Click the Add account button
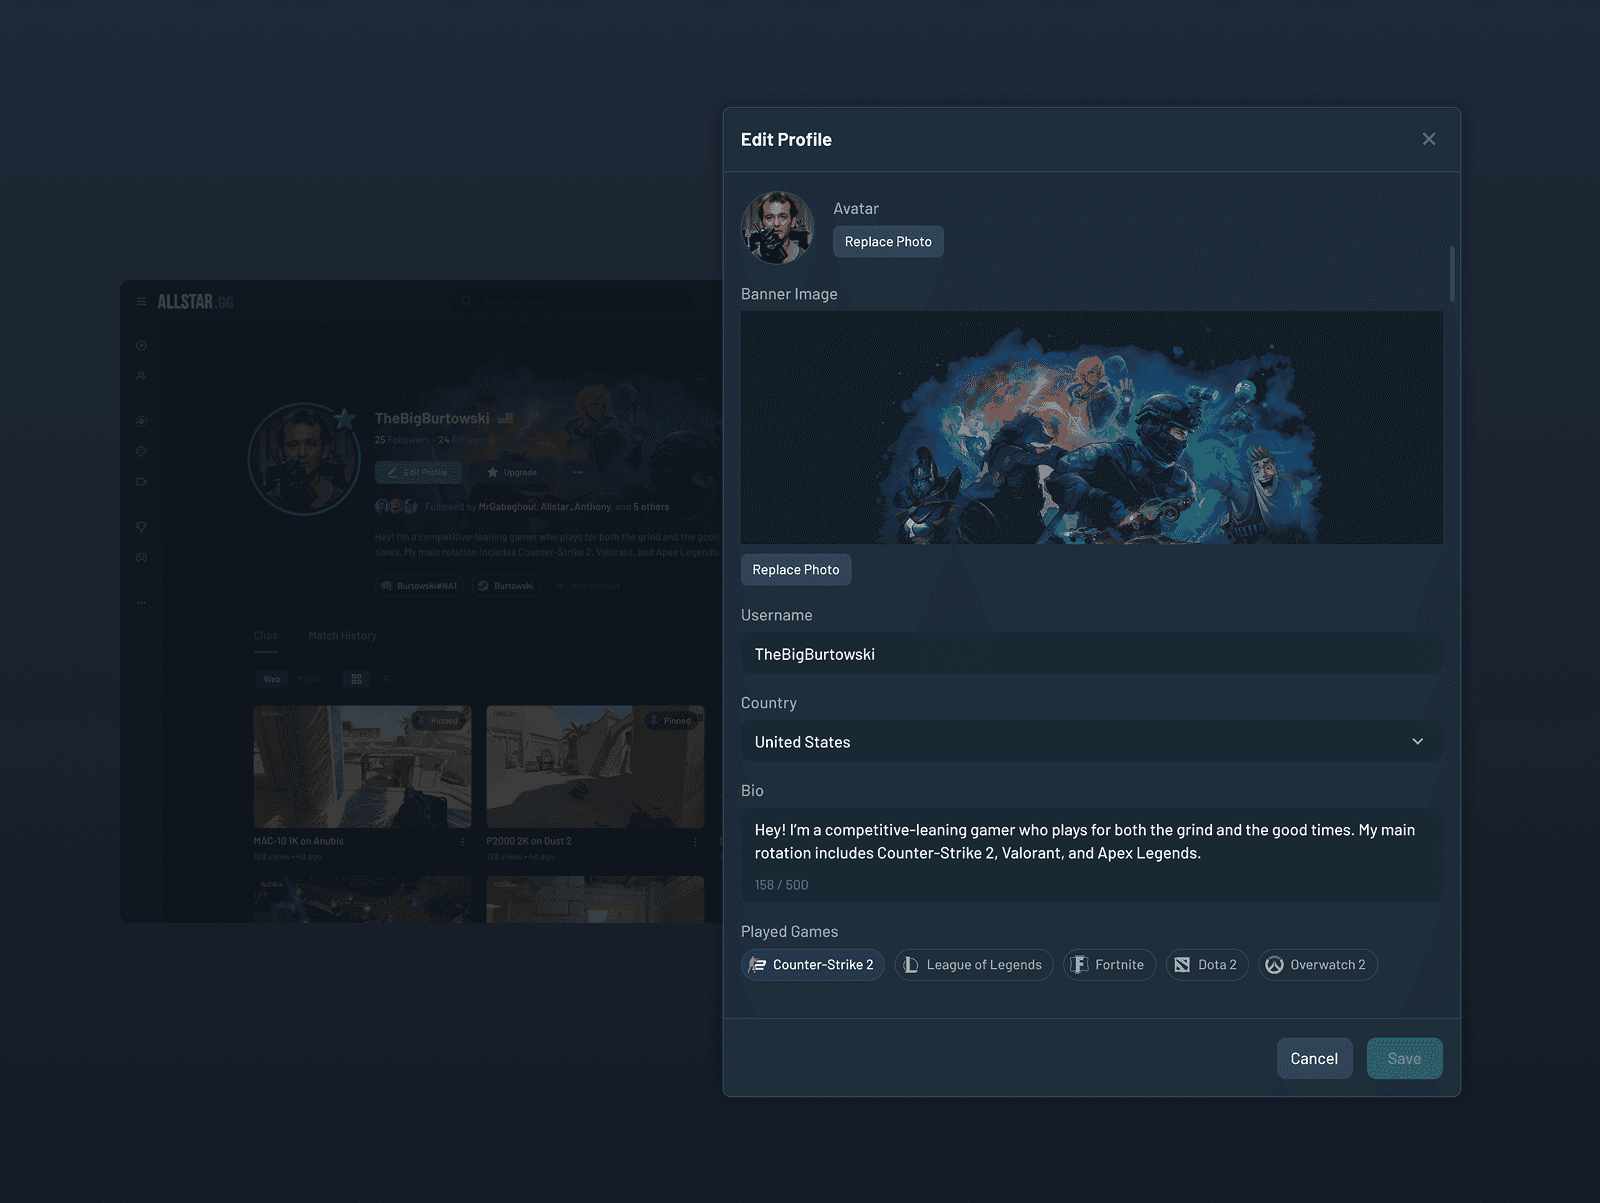The image size is (1600, 1203). [587, 586]
